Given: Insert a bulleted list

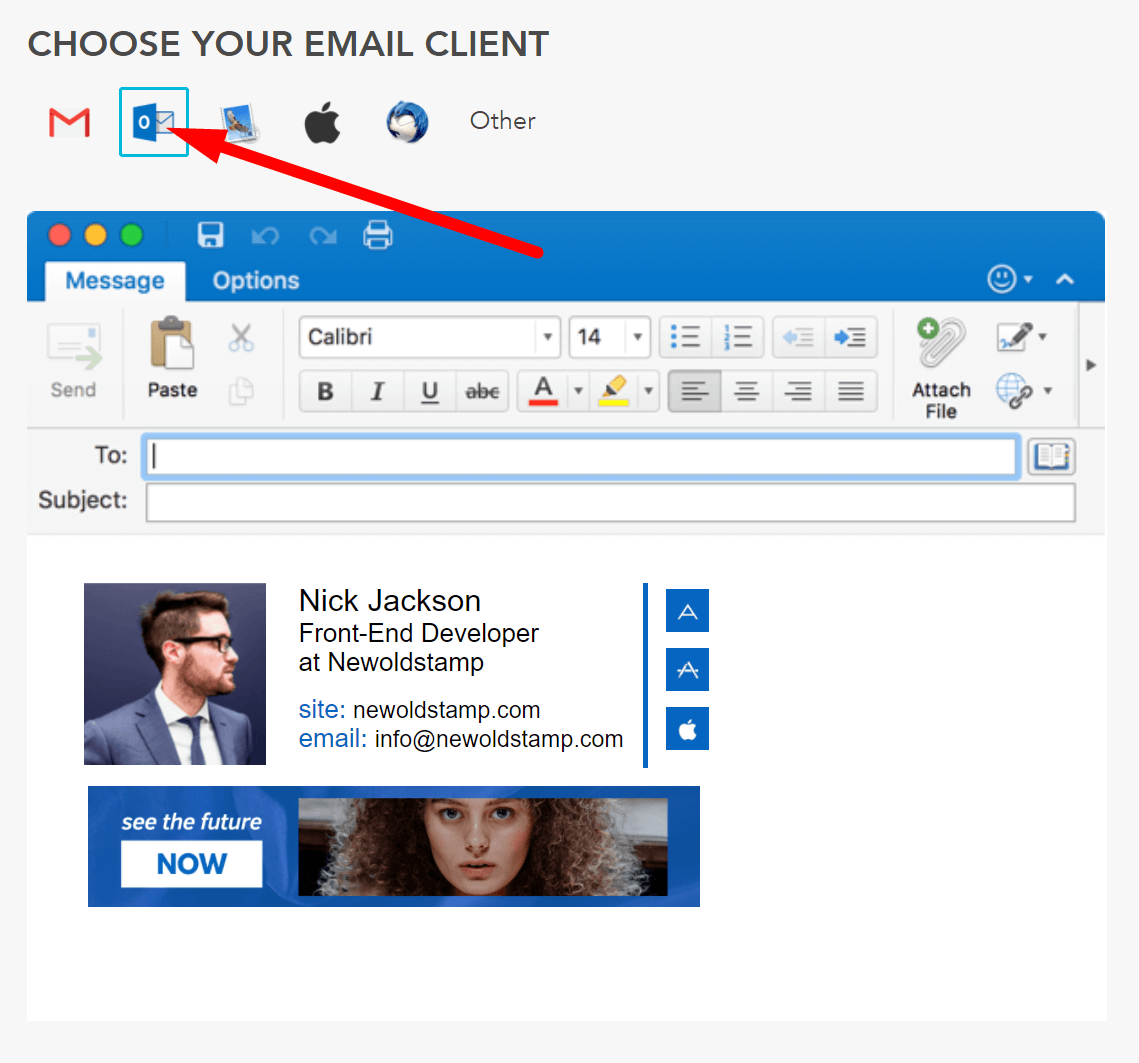Looking at the screenshot, I should (x=685, y=337).
